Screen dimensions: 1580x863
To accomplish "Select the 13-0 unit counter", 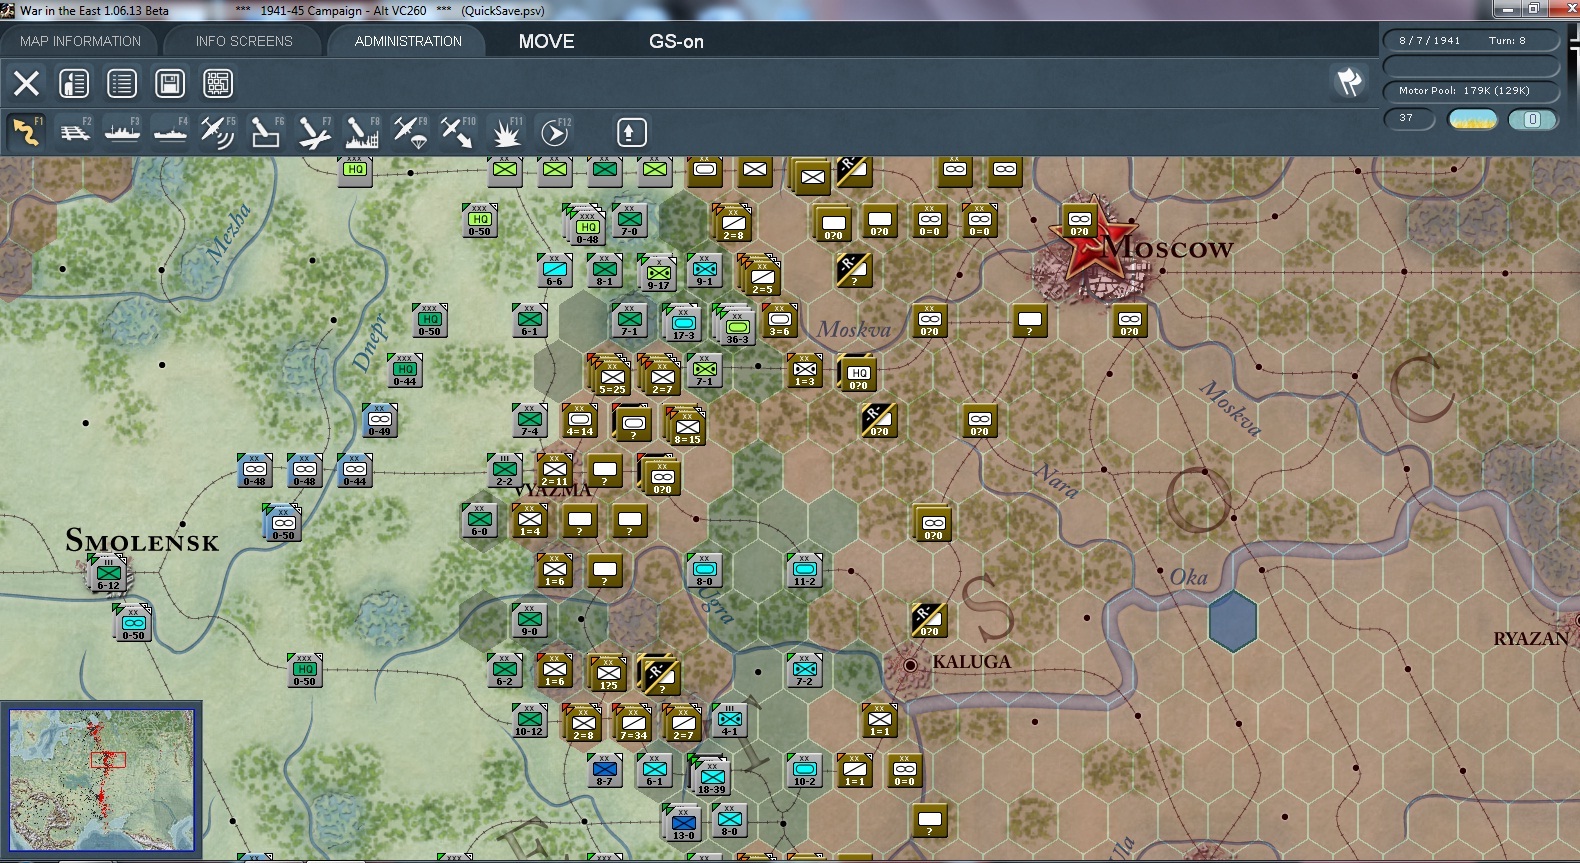I will point(683,823).
